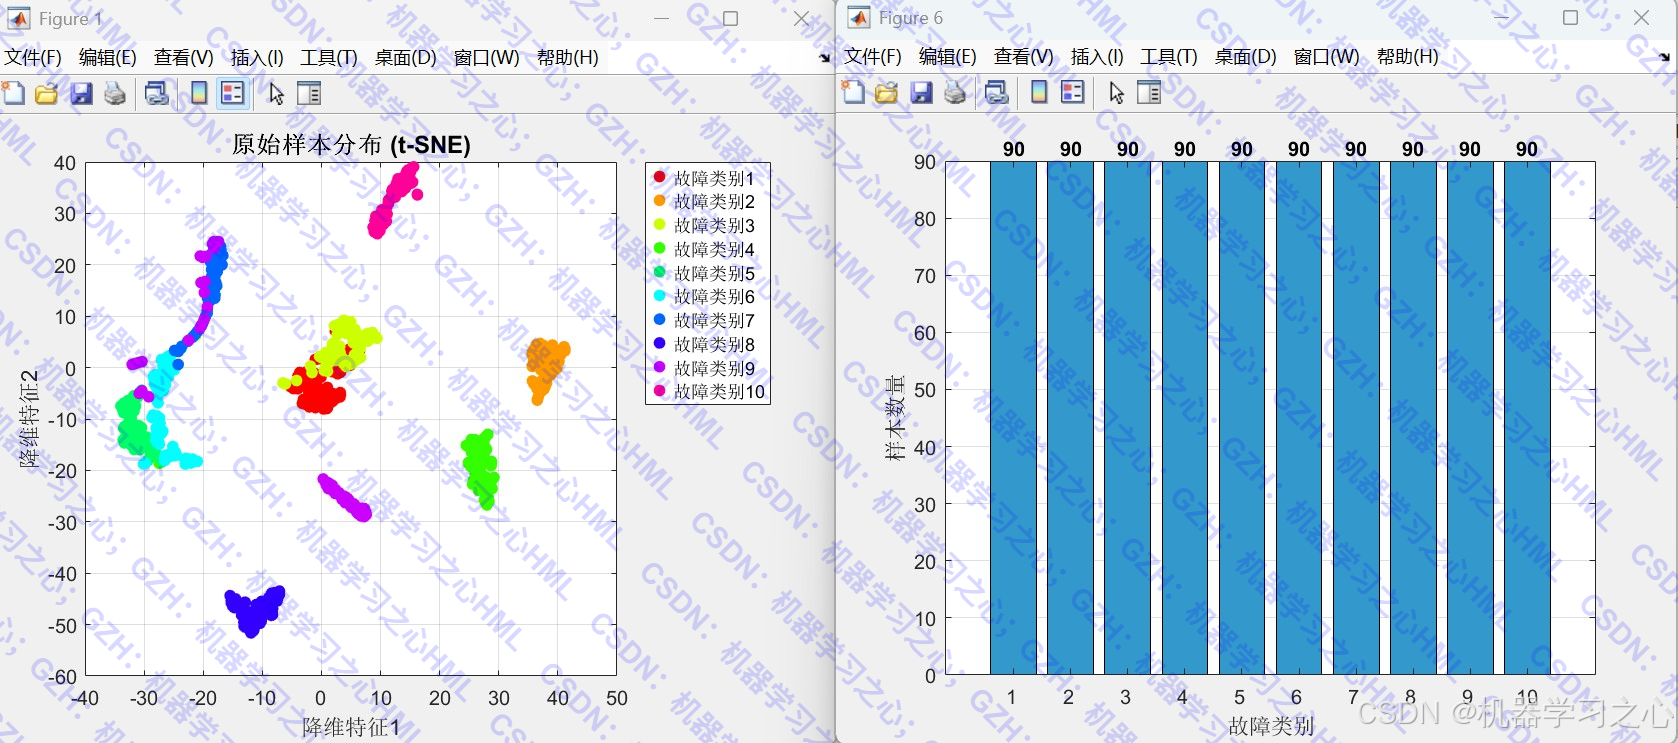Select Edit Plot arrow in Figure 1 toolbar
The height and width of the screenshot is (743, 1678).
click(x=276, y=94)
